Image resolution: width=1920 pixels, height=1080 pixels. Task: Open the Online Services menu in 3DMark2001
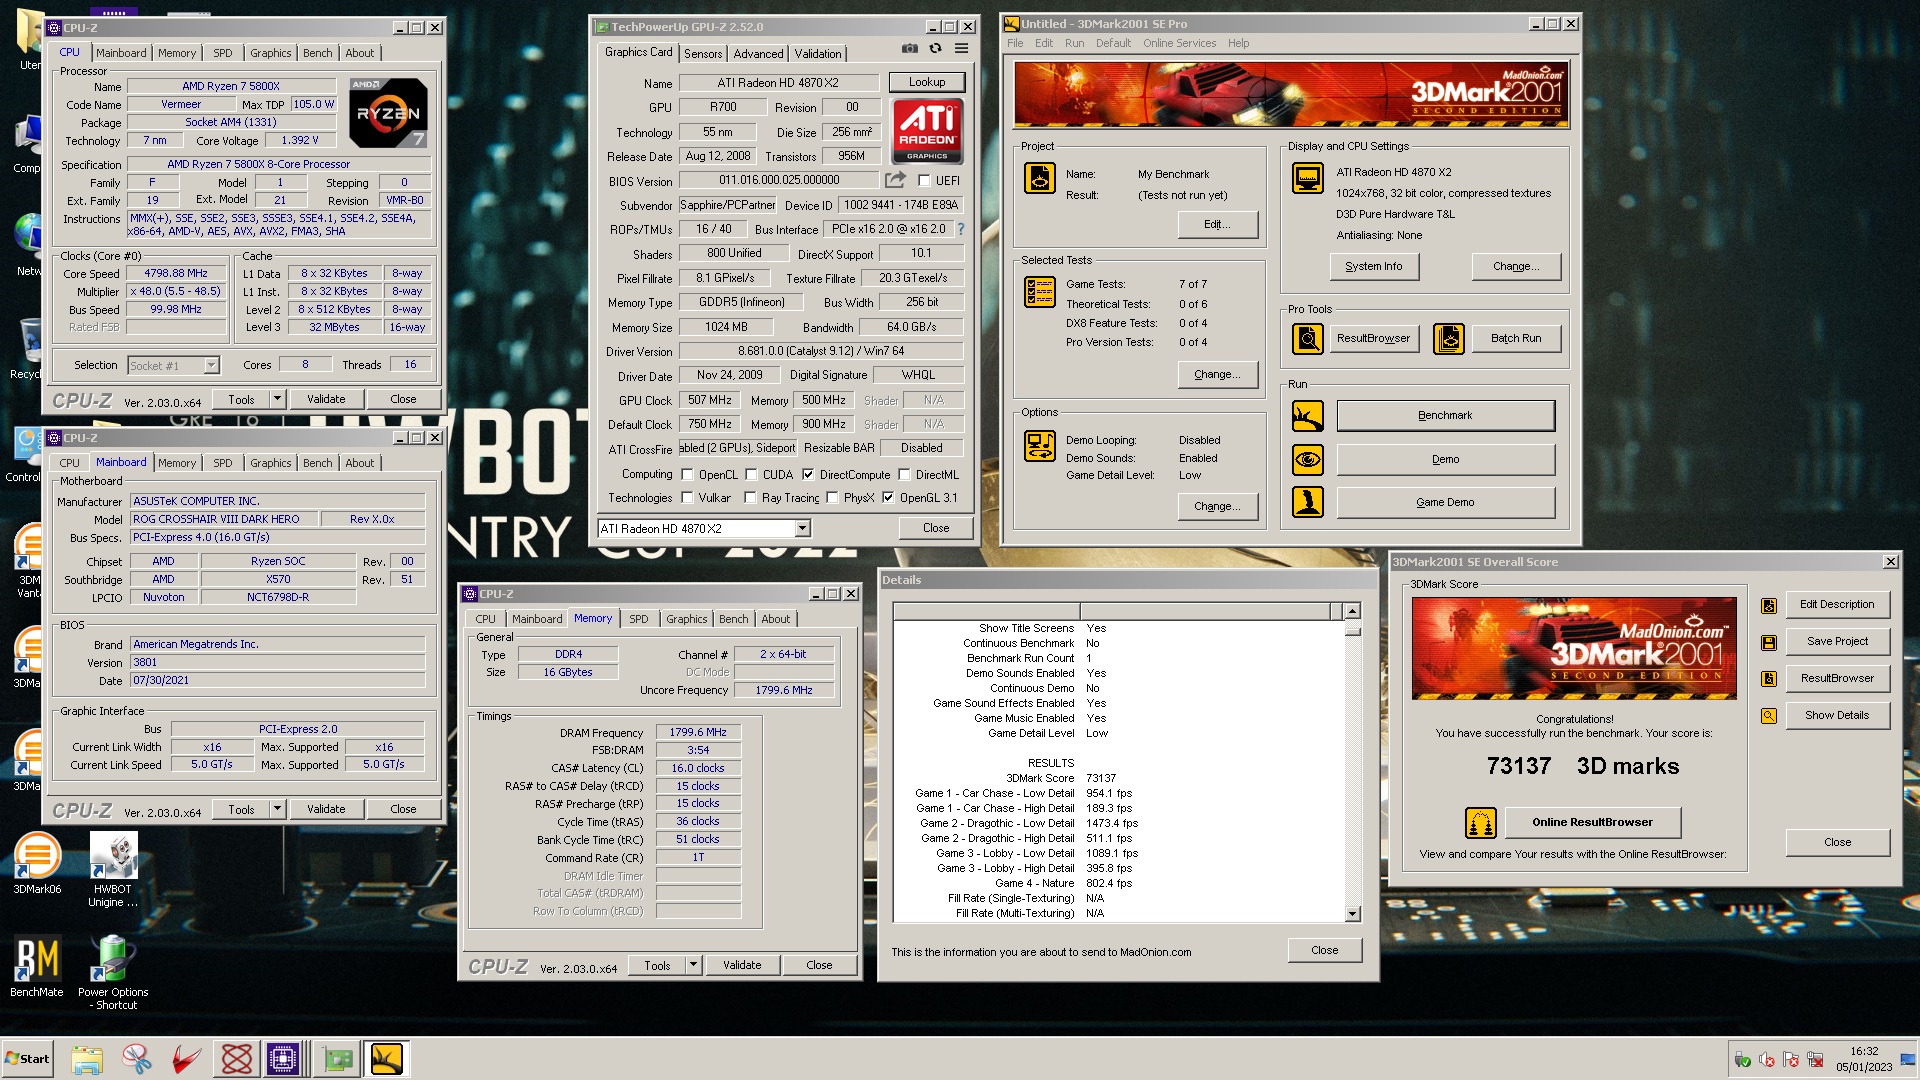(x=1180, y=43)
